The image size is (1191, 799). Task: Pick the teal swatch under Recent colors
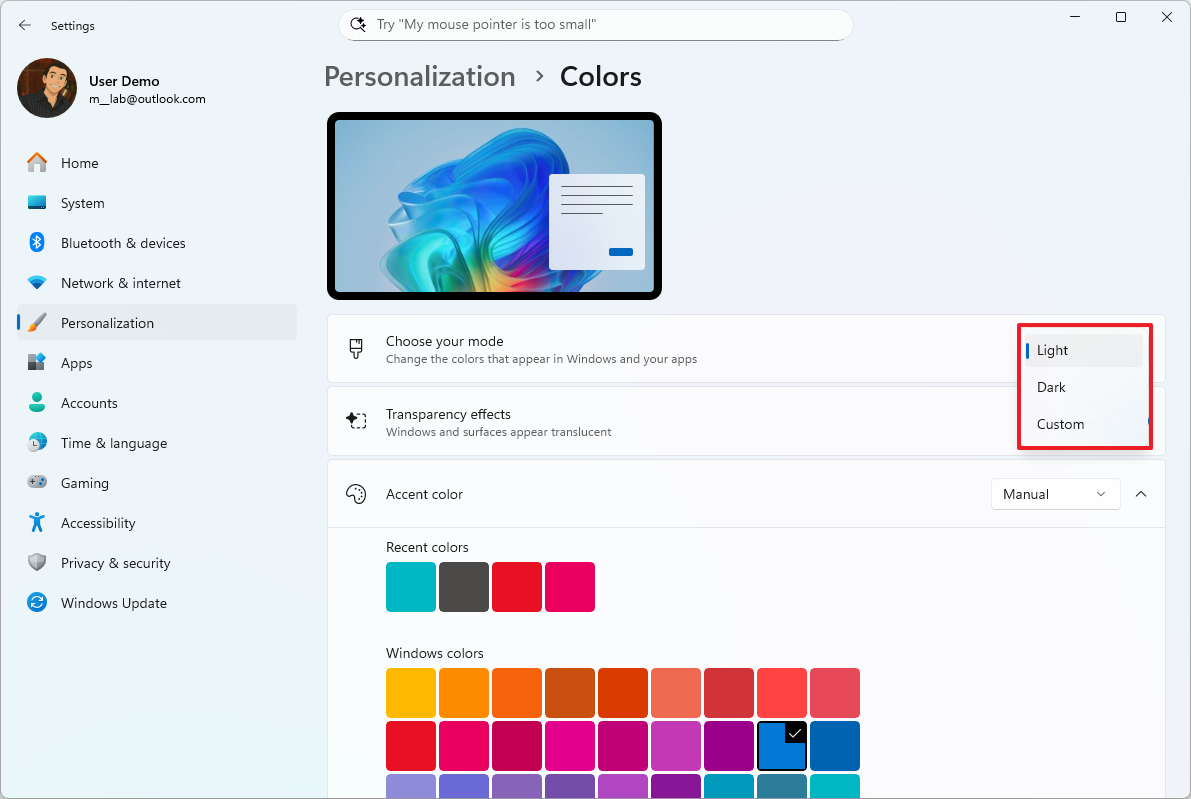tap(410, 587)
